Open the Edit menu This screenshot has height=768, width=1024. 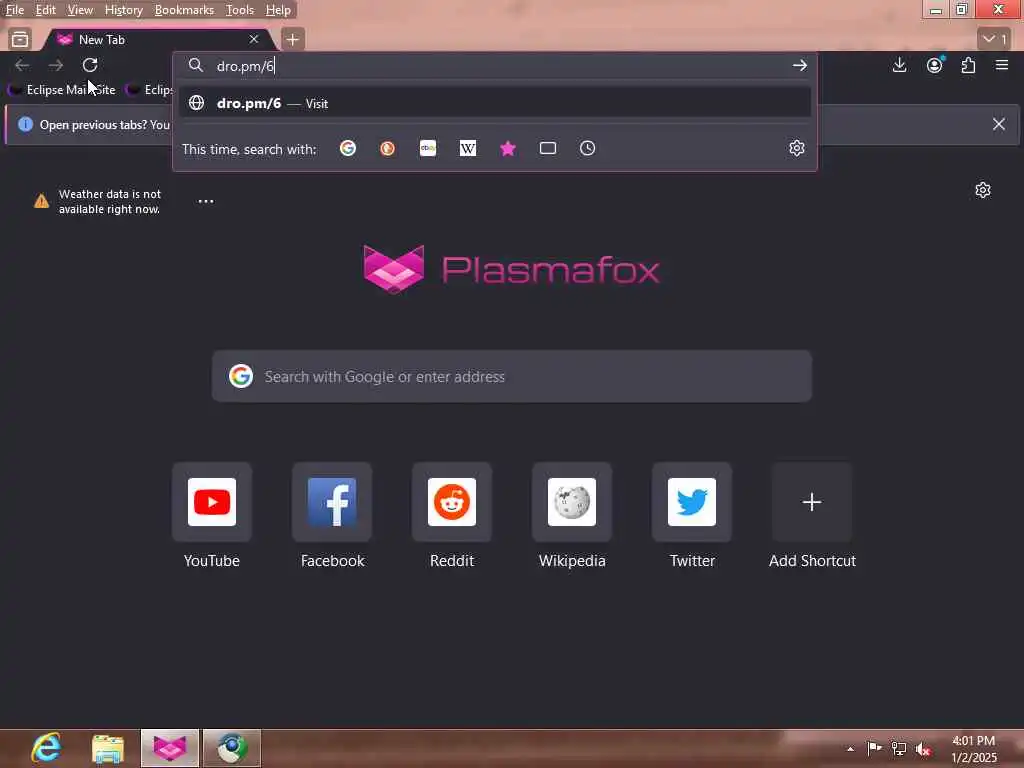pyautogui.click(x=45, y=10)
